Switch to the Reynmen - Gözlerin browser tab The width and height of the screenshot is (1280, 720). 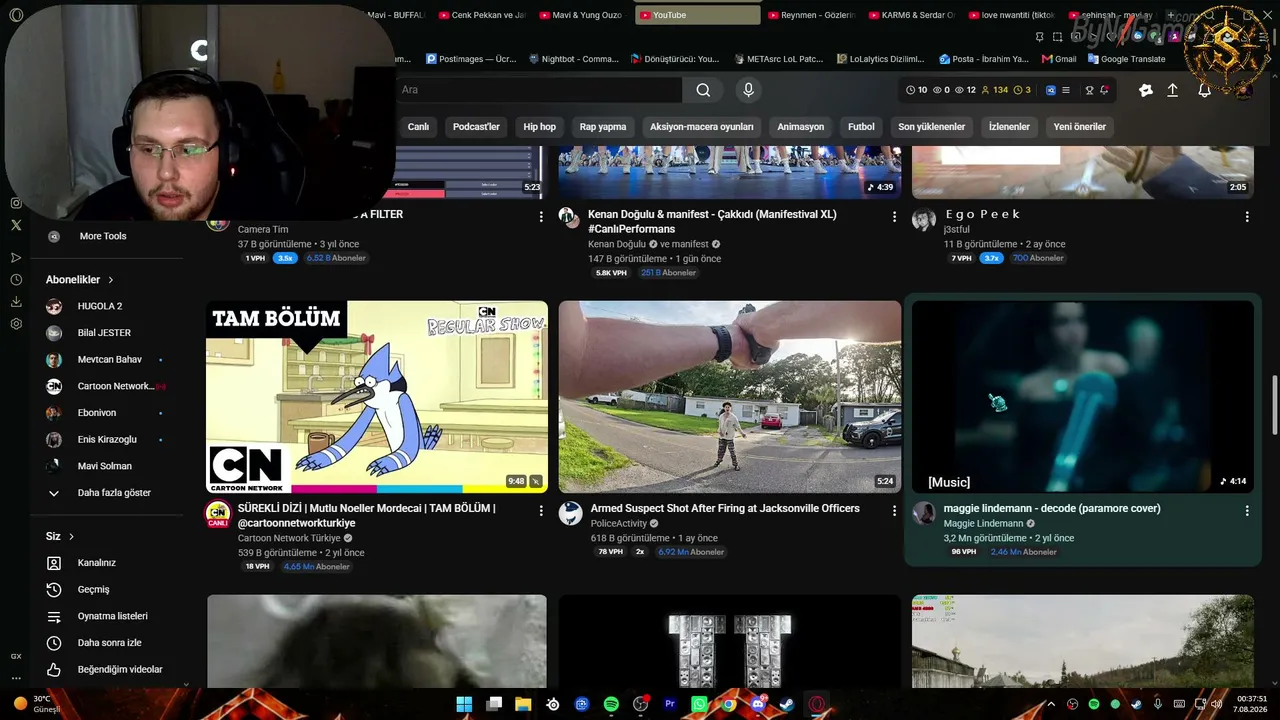click(812, 15)
